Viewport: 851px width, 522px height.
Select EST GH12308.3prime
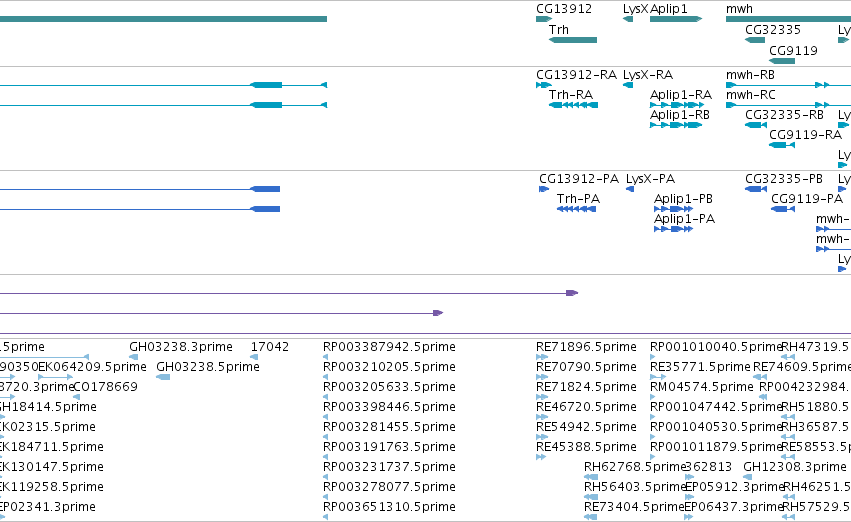pos(795,467)
